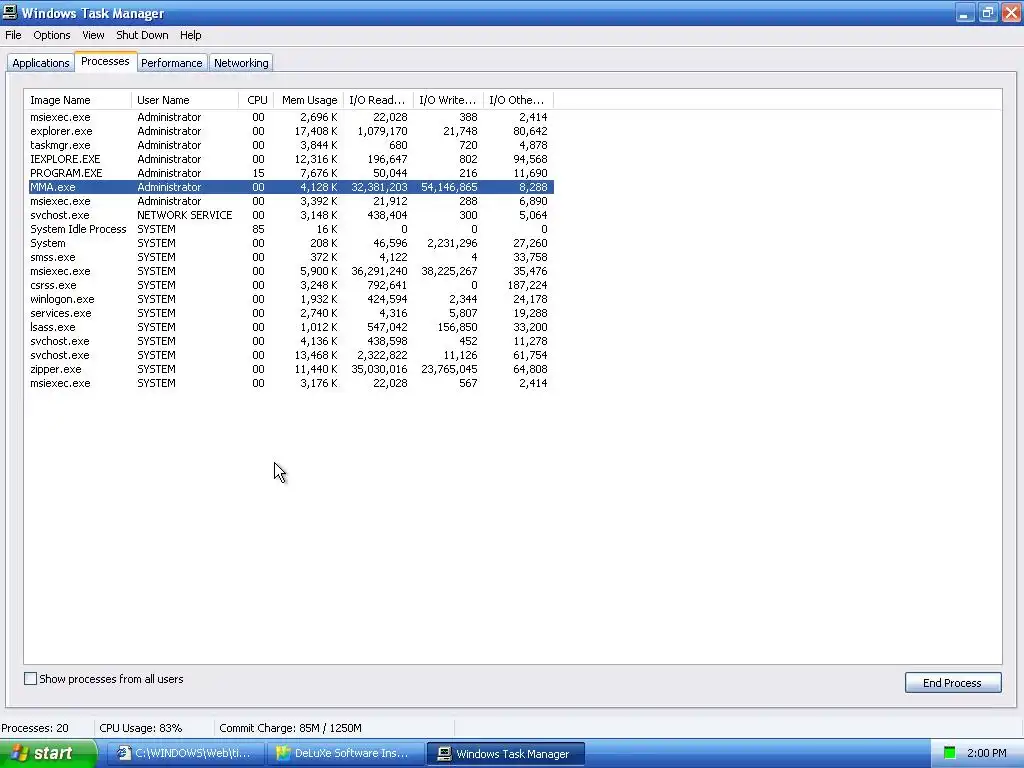
Task: Sort by Image Name column header
Action: coord(78,100)
